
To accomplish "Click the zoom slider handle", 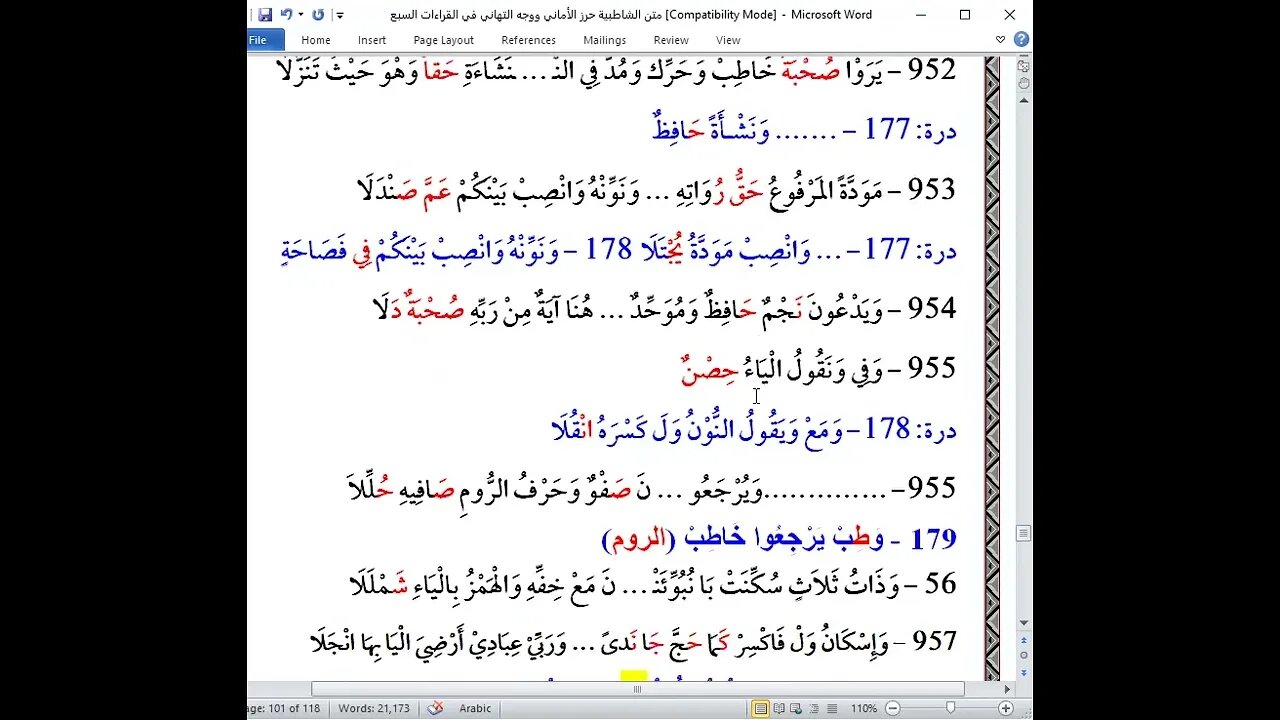I will click(x=951, y=708).
